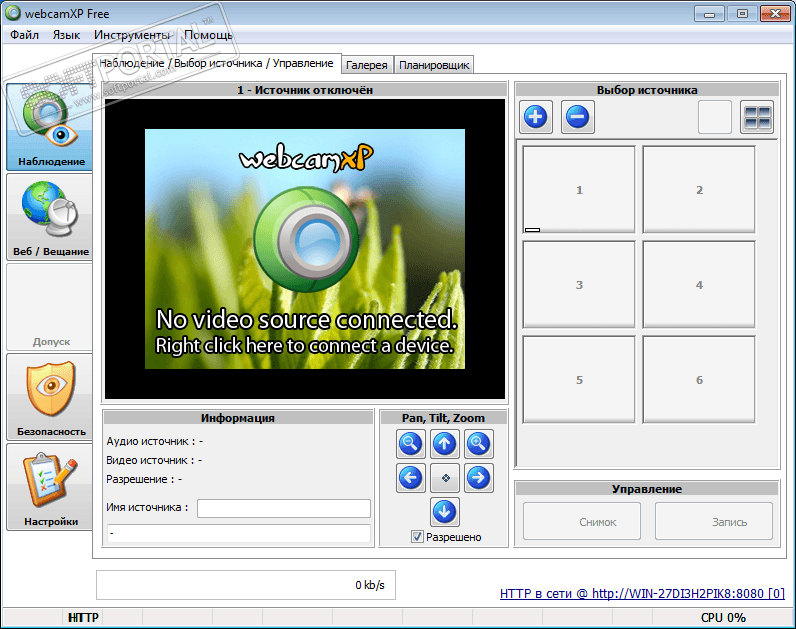Tilt camera up with the up arrow
This screenshot has height=629, width=796.
pyautogui.click(x=445, y=444)
